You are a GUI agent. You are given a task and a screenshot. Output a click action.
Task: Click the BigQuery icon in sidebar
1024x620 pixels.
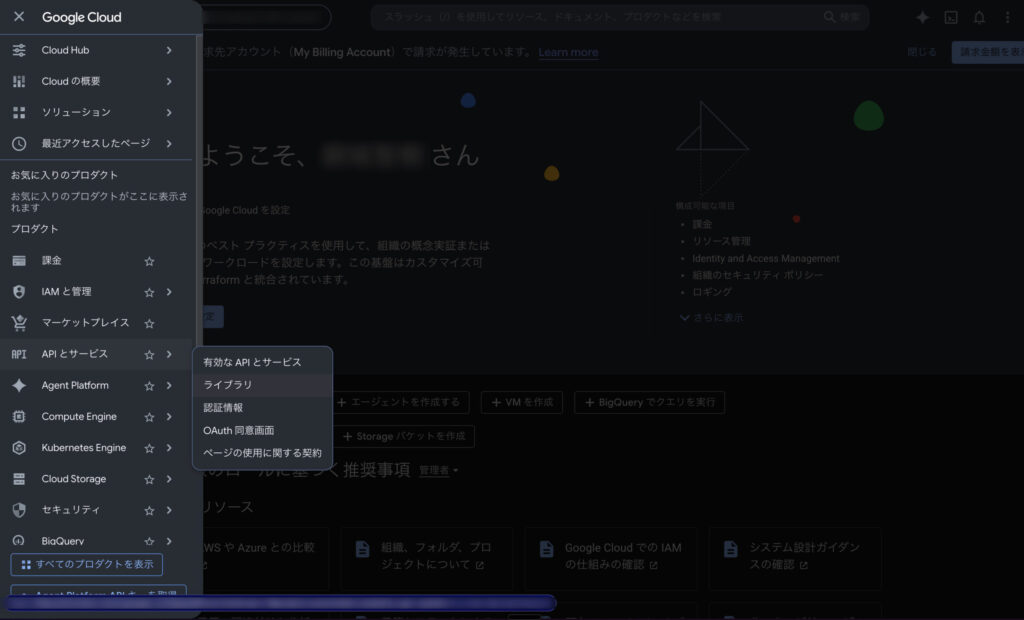(x=19, y=540)
